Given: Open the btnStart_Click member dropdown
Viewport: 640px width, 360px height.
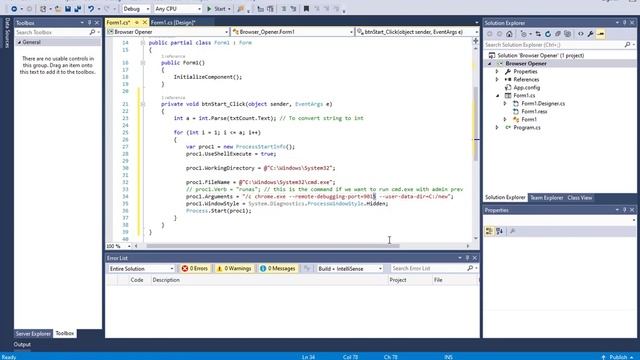Looking at the screenshot, I should coord(417,32).
